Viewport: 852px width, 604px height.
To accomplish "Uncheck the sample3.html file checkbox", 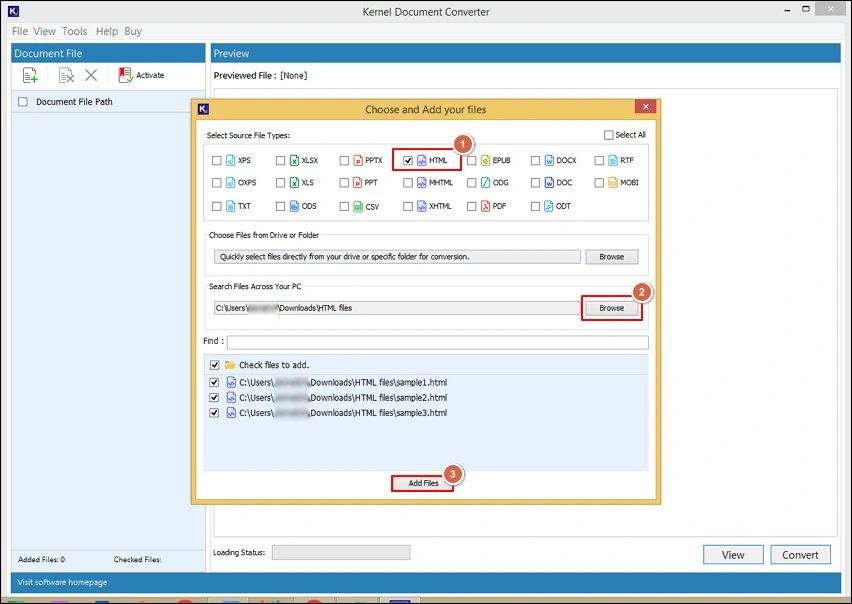I will pyautogui.click(x=214, y=413).
